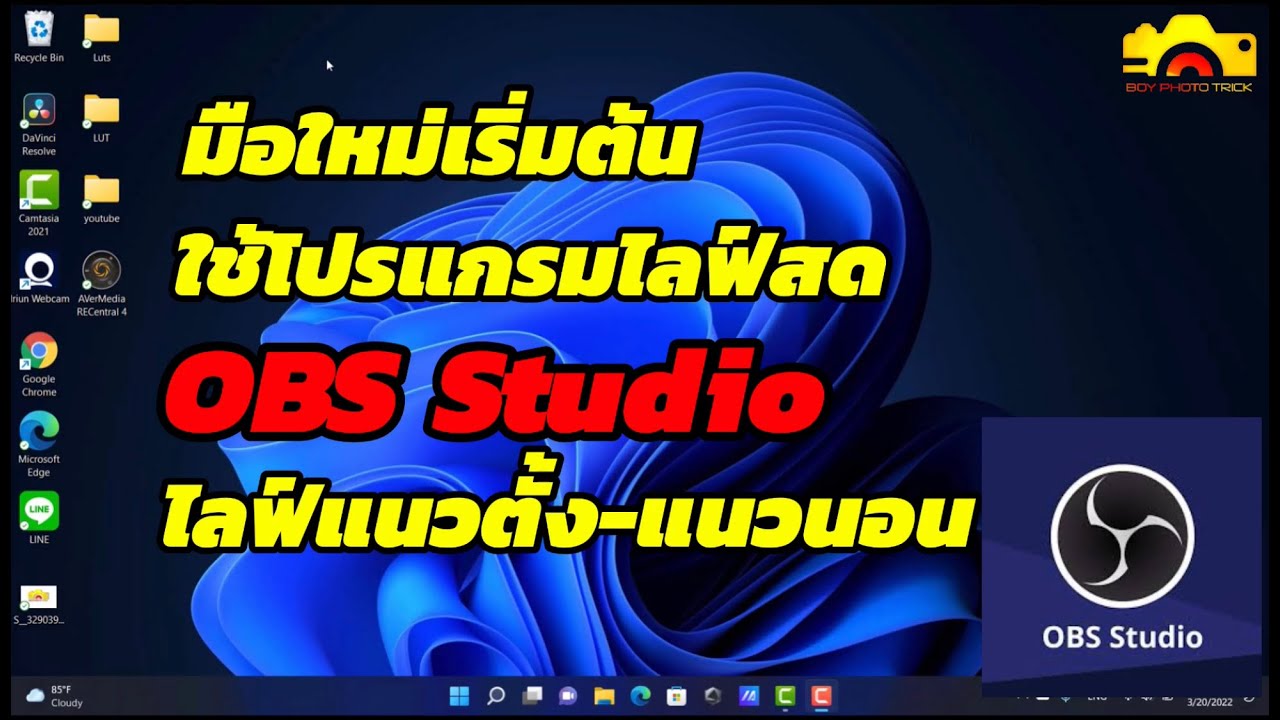This screenshot has width=1280, height=720.
Task: Open File Explorer from taskbar
Action: coord(603,696)
